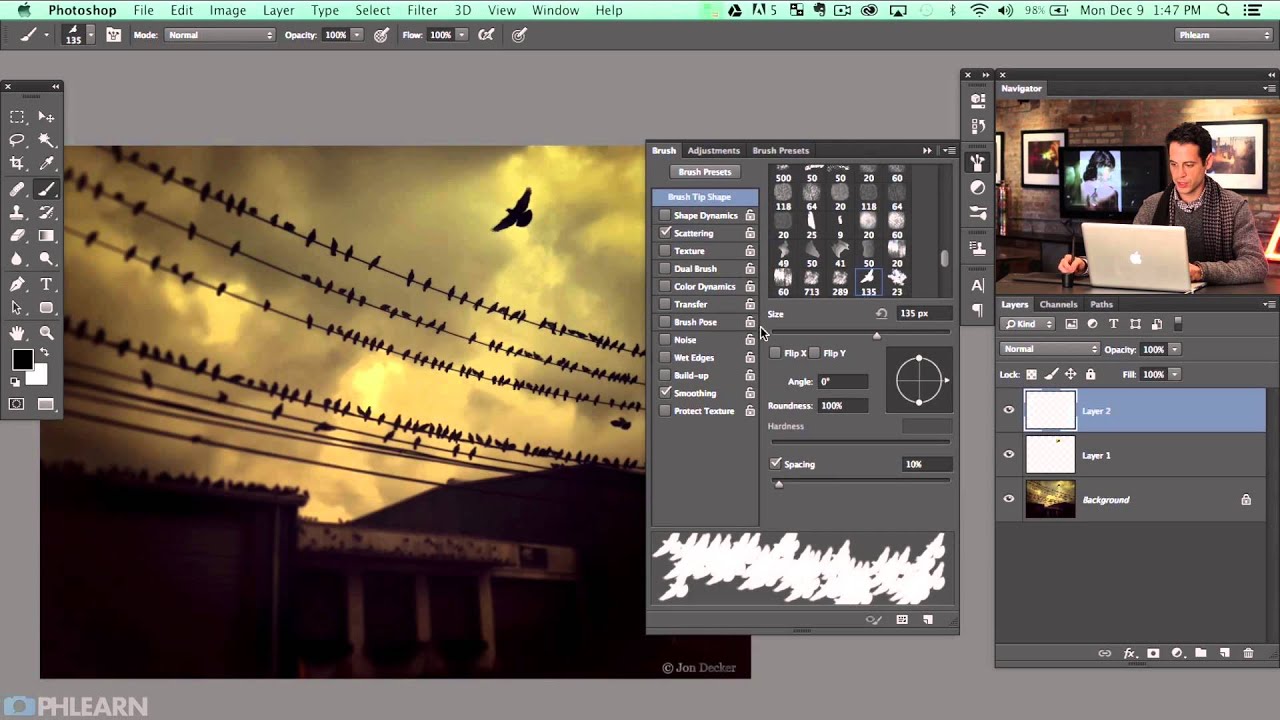Create a new layer icon
The height and width of the screenshot is (720, 1280).
pos(1224,653)
